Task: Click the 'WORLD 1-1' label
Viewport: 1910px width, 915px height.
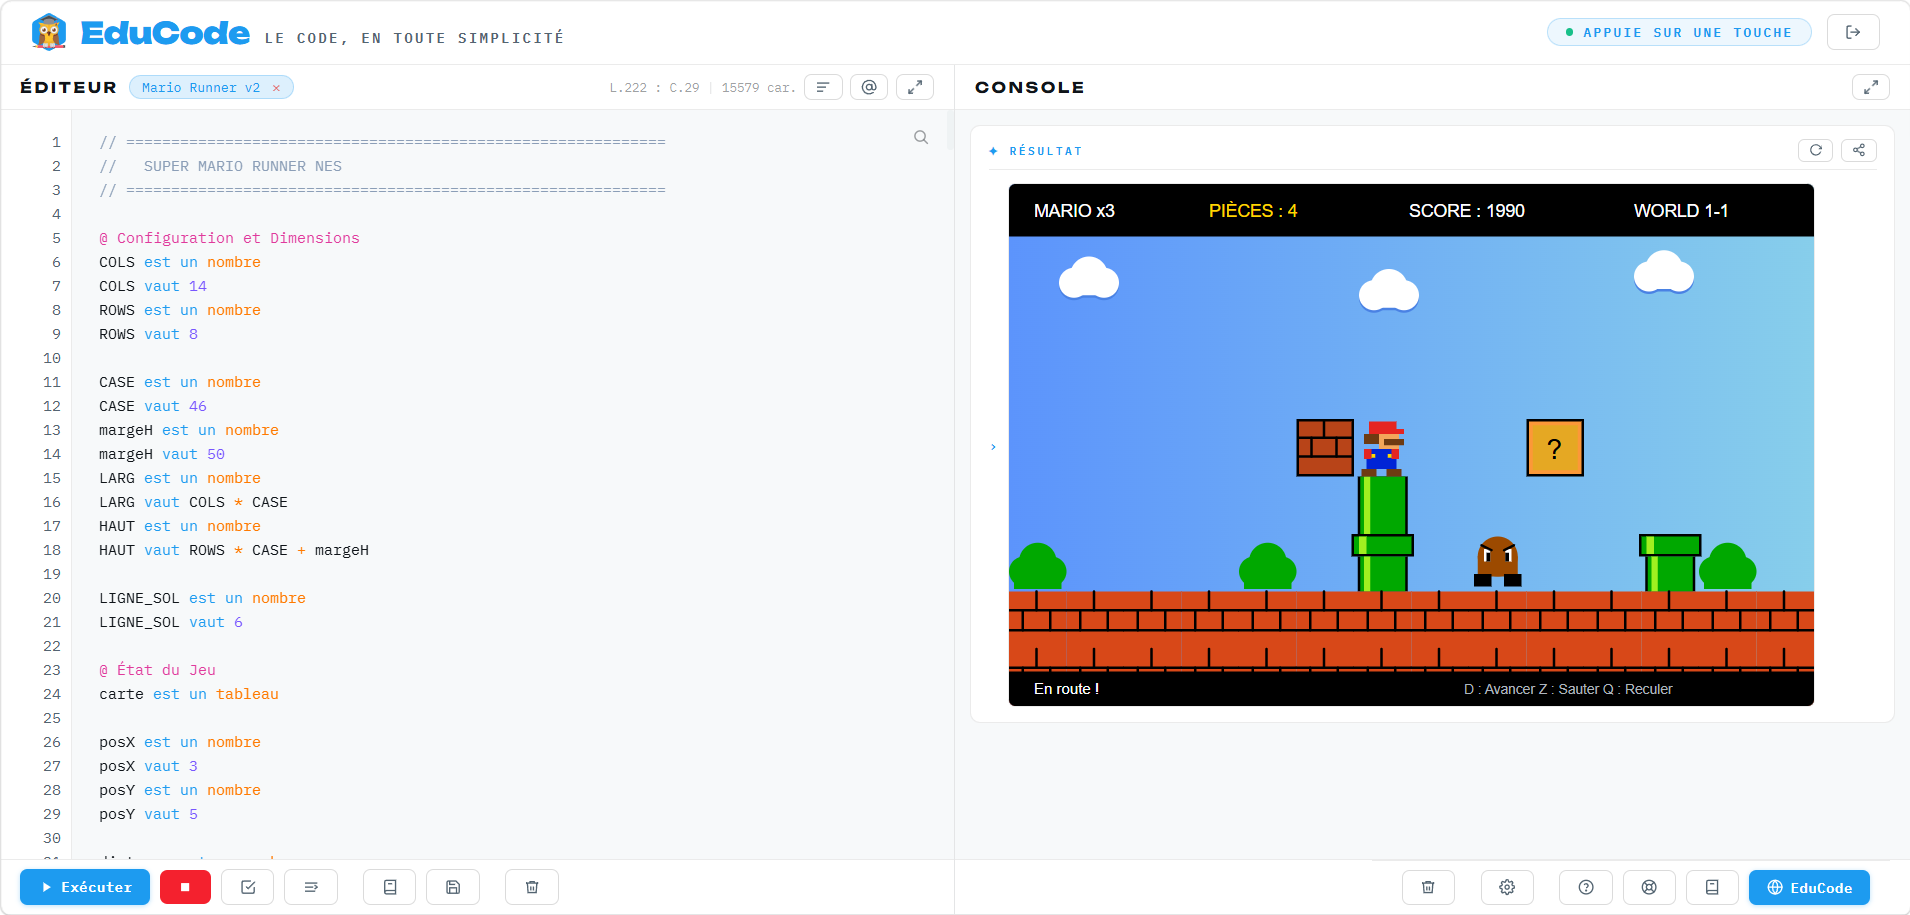Action: coord(1681,211)
